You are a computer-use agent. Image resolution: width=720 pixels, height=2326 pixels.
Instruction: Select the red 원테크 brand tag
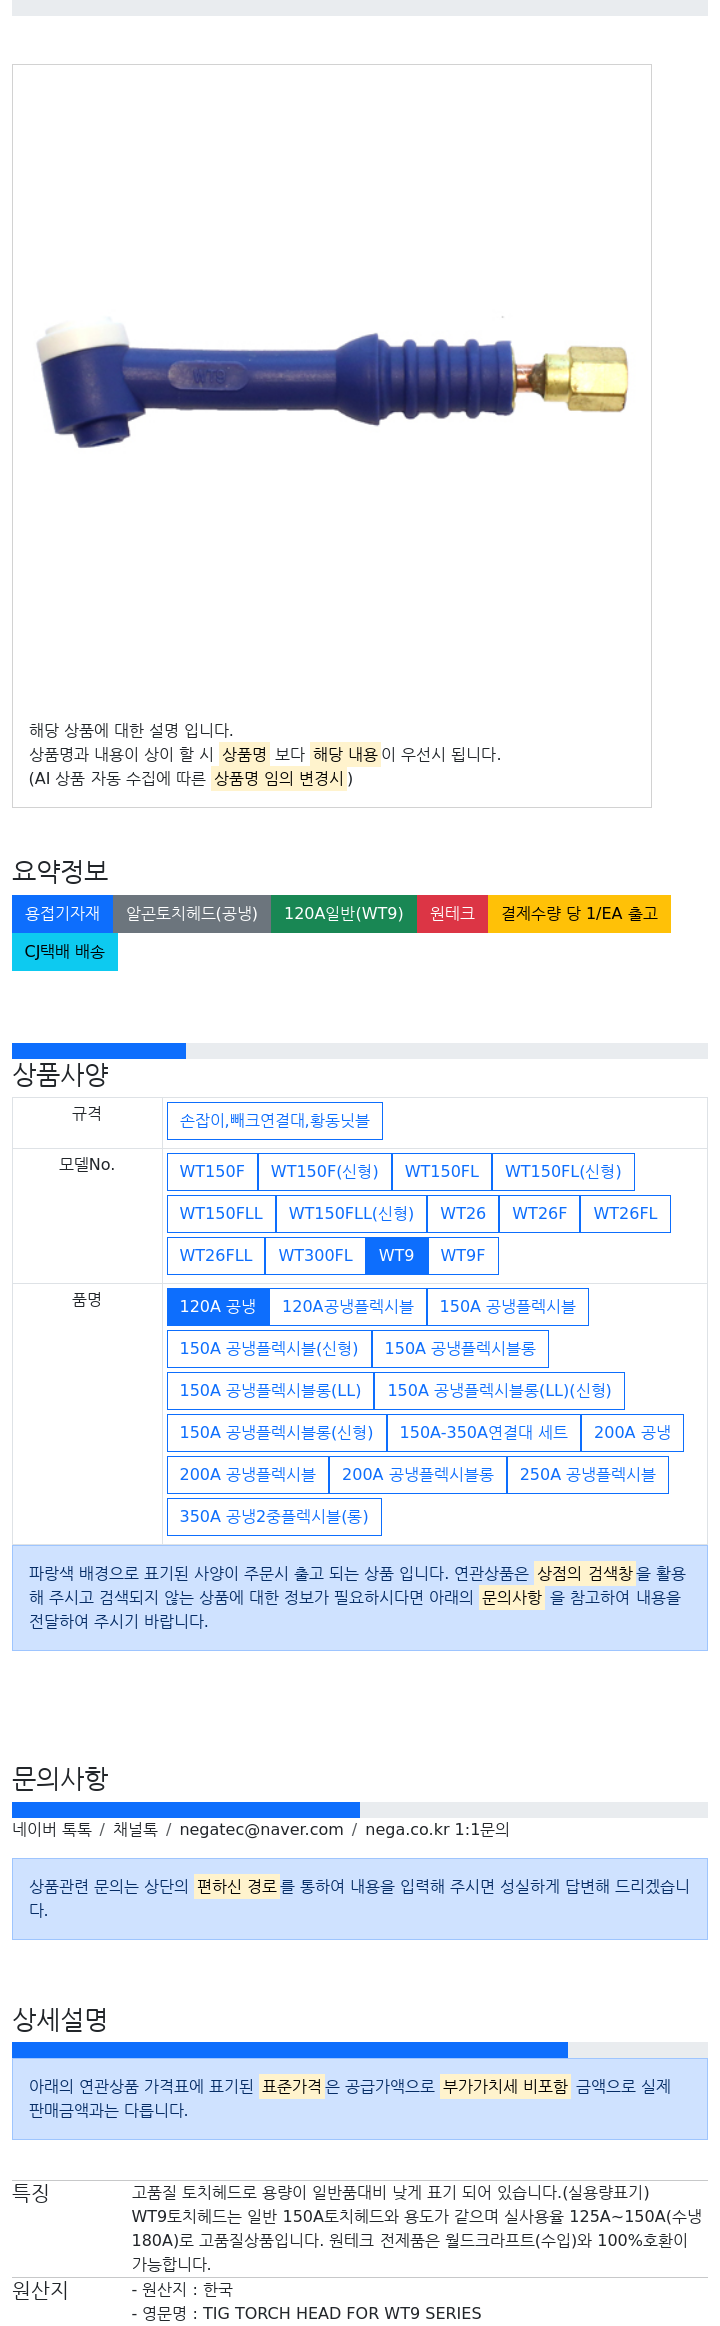(x=452, y=913)
